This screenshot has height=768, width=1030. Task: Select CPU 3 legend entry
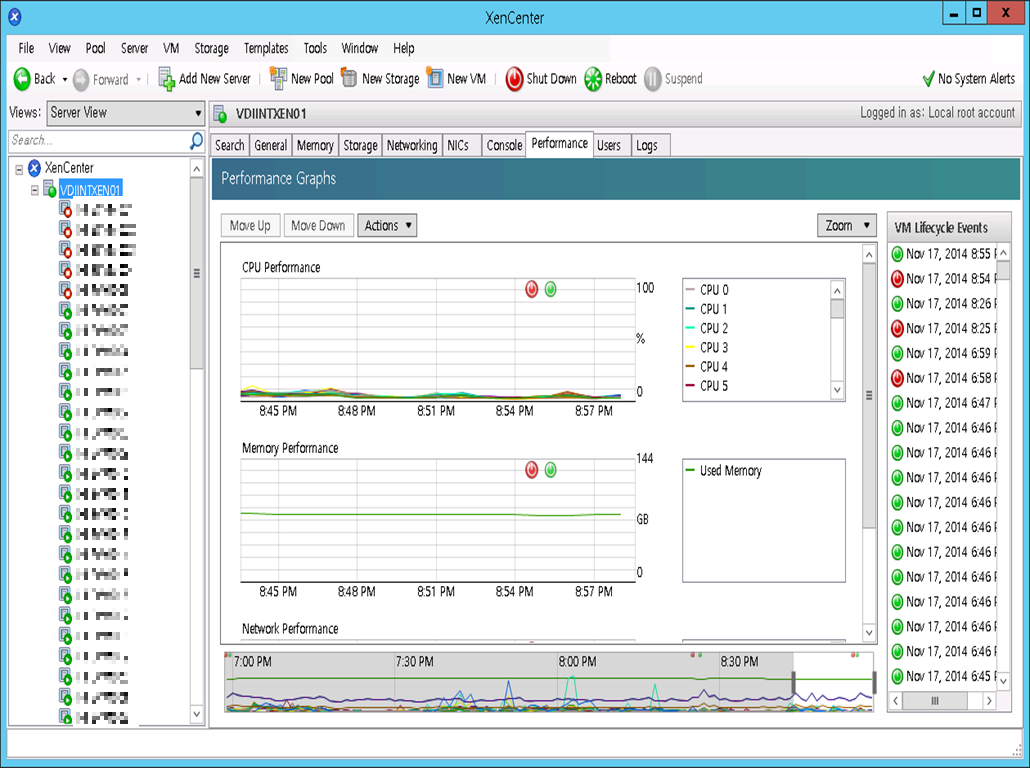click(707, 347)
